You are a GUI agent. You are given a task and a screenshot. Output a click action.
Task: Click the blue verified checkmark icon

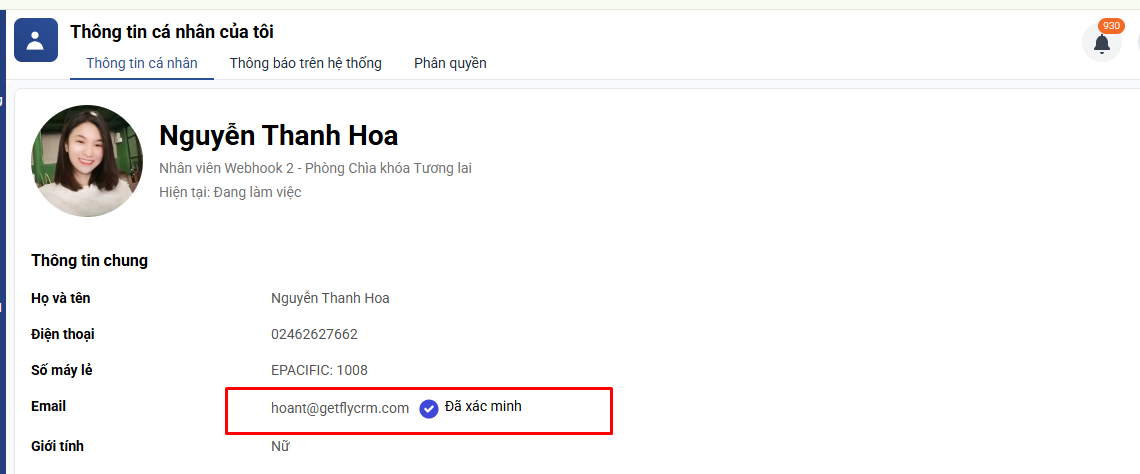[x=429, y=408]
